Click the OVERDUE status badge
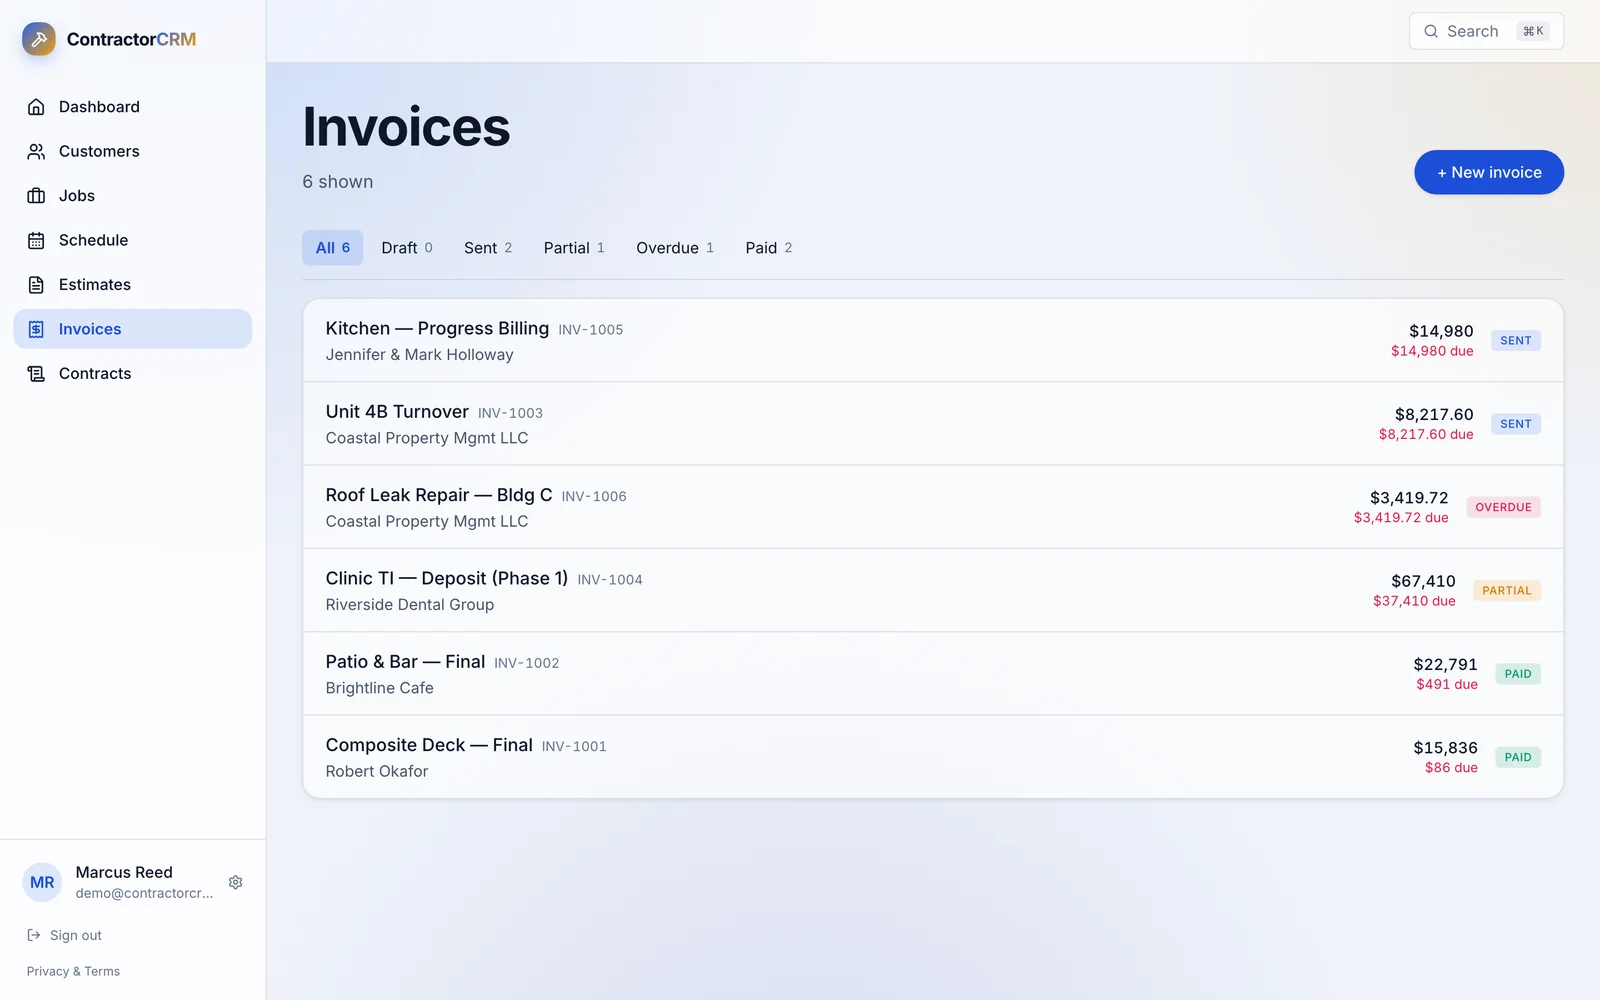1600x1000 pixels. 1503,507
